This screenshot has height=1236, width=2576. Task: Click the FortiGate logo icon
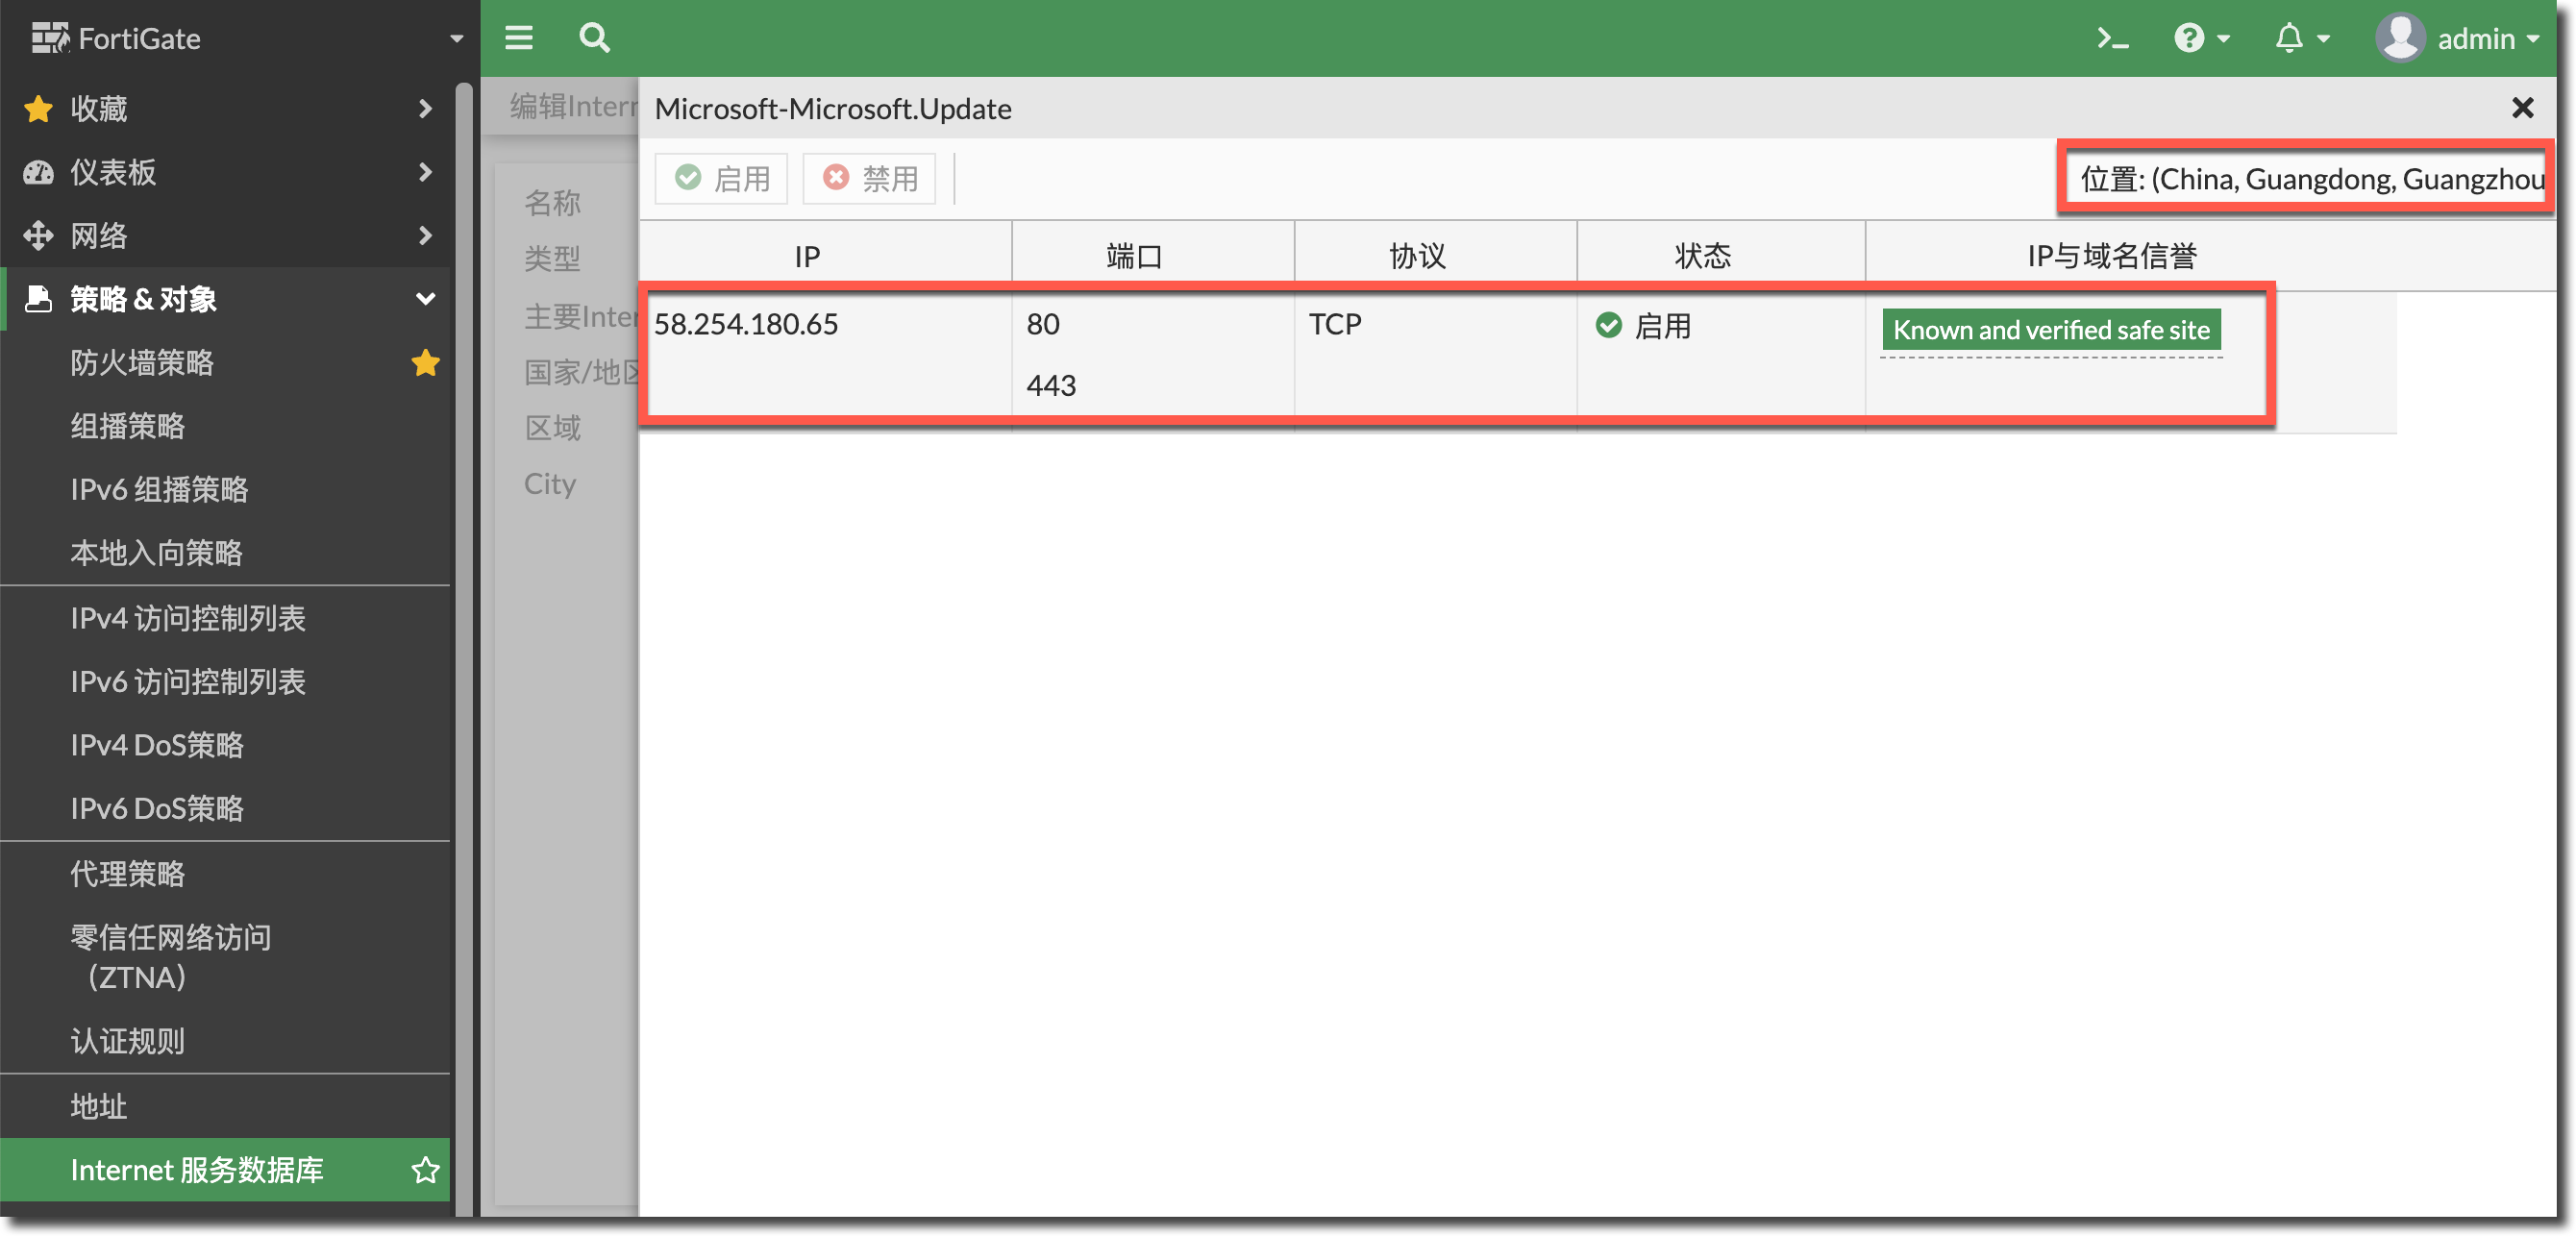click(50, 38)
